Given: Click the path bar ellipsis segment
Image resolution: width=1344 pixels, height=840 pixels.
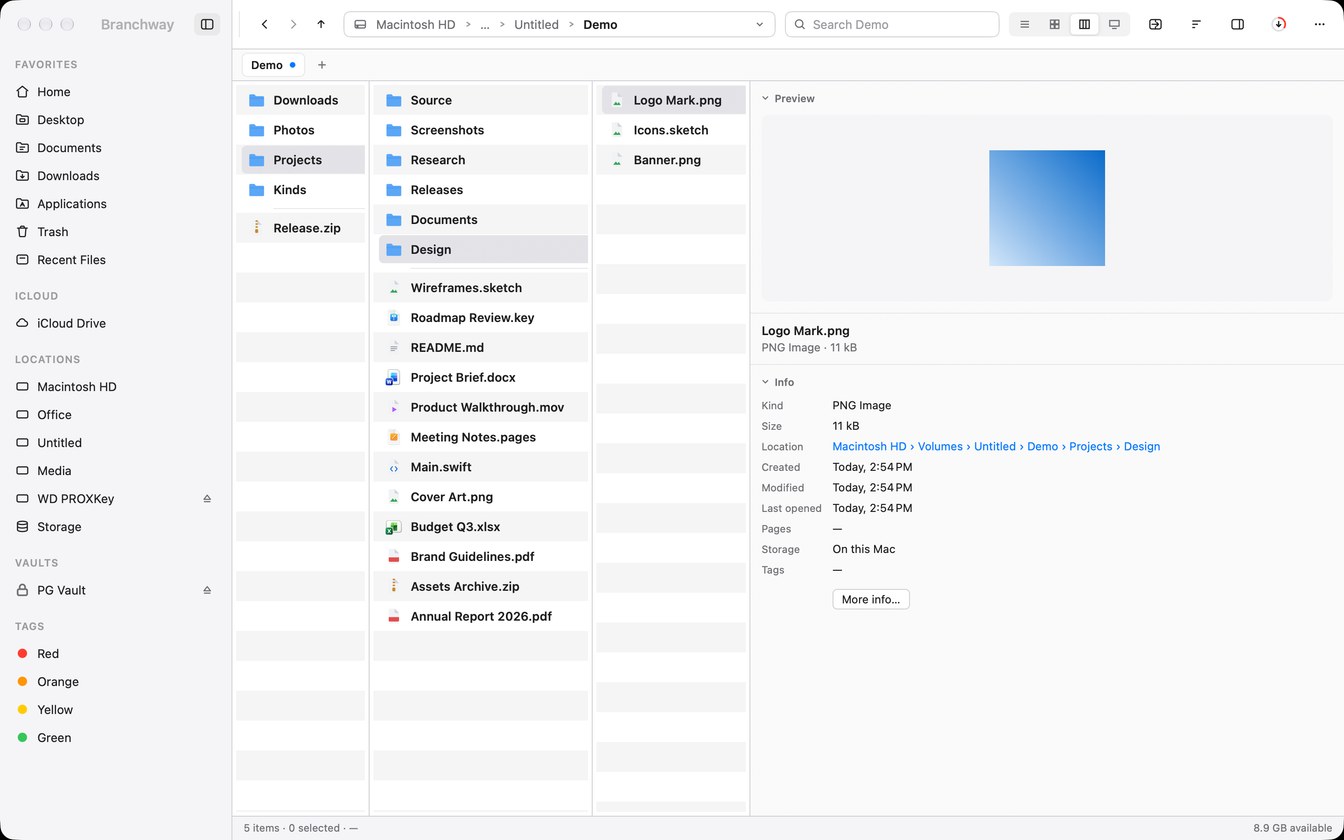Looking at the screenshot, I should click(x=485, y=24).
